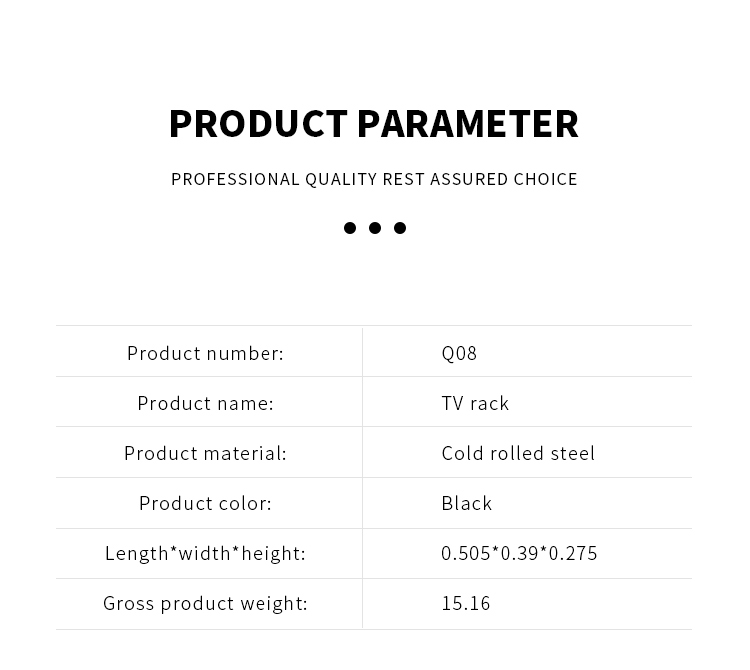Click the 'Length*width*height:' label
750x670 pixels.
(x=205, y=553)
